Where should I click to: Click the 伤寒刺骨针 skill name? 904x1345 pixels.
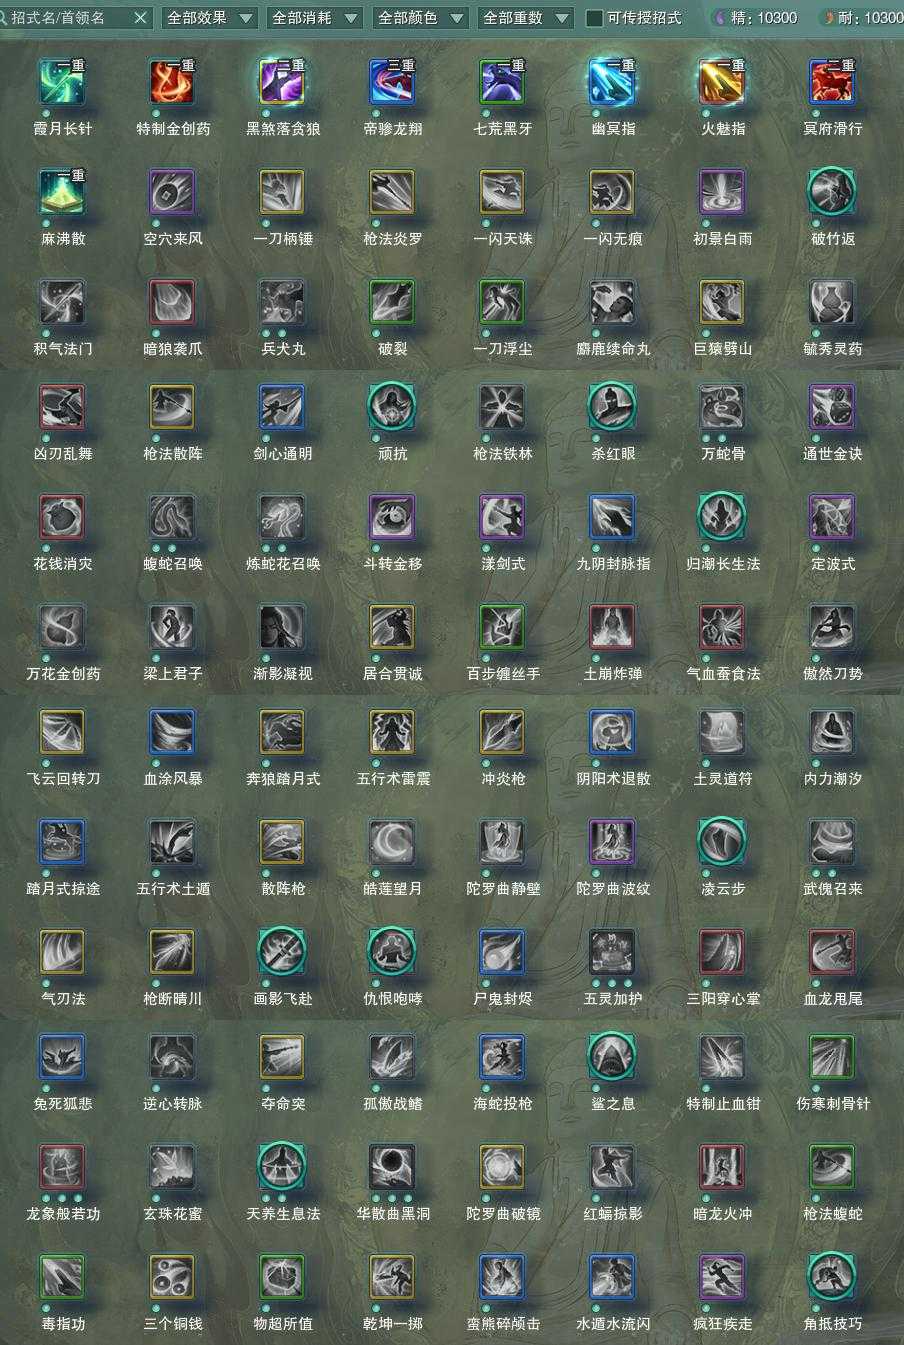click(x=833, y=1103)
